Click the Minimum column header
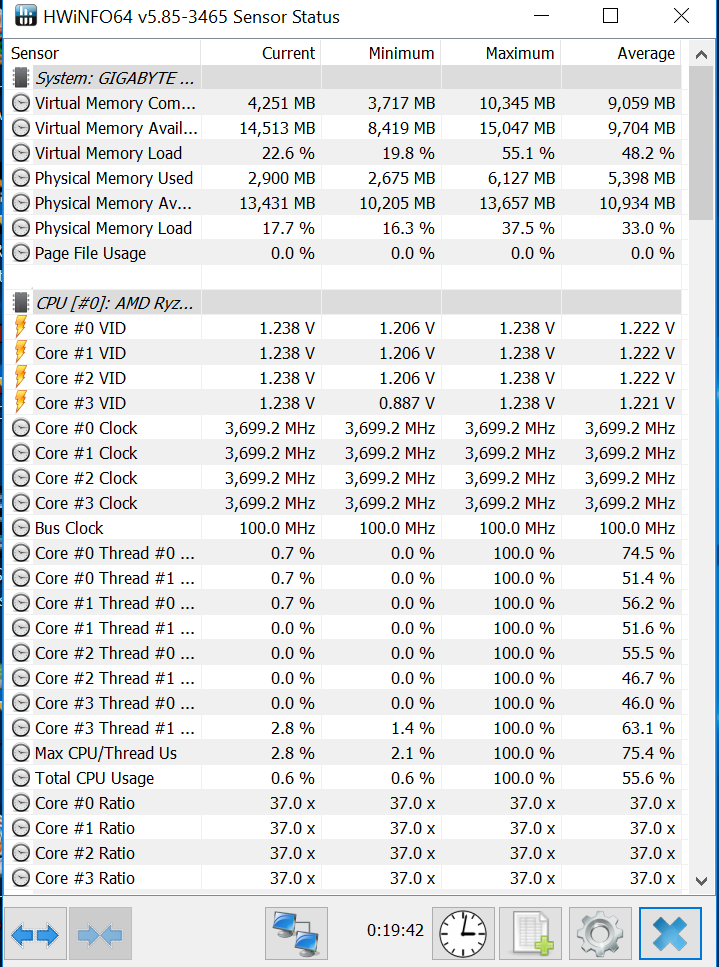 (382, 53)
